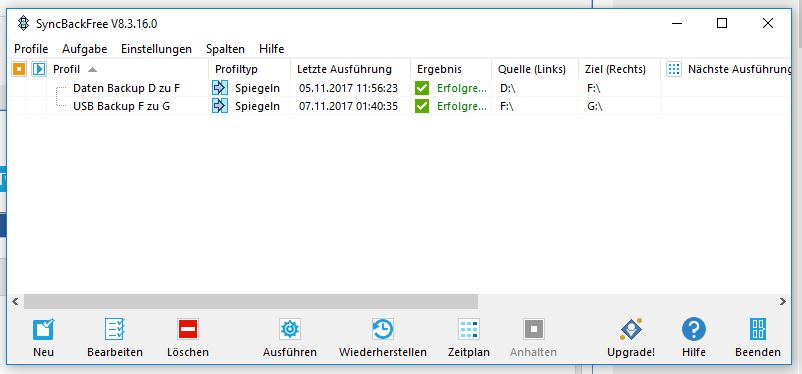Image resolution: width=802 pixels, height=374 pixels.
Task: Sort by the Profil column header
Action: 66,69
